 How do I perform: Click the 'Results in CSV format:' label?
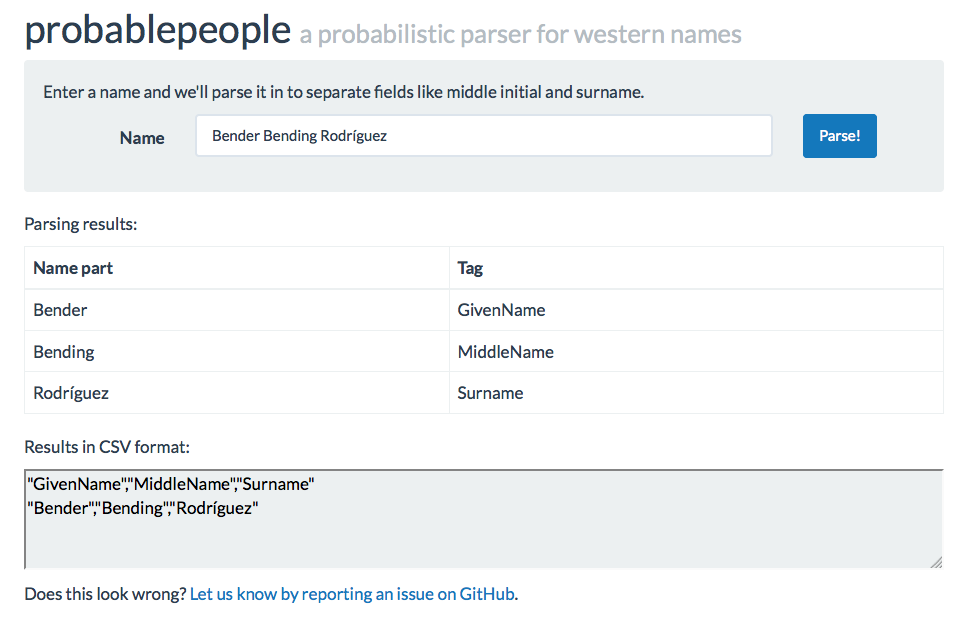point(107,447)
